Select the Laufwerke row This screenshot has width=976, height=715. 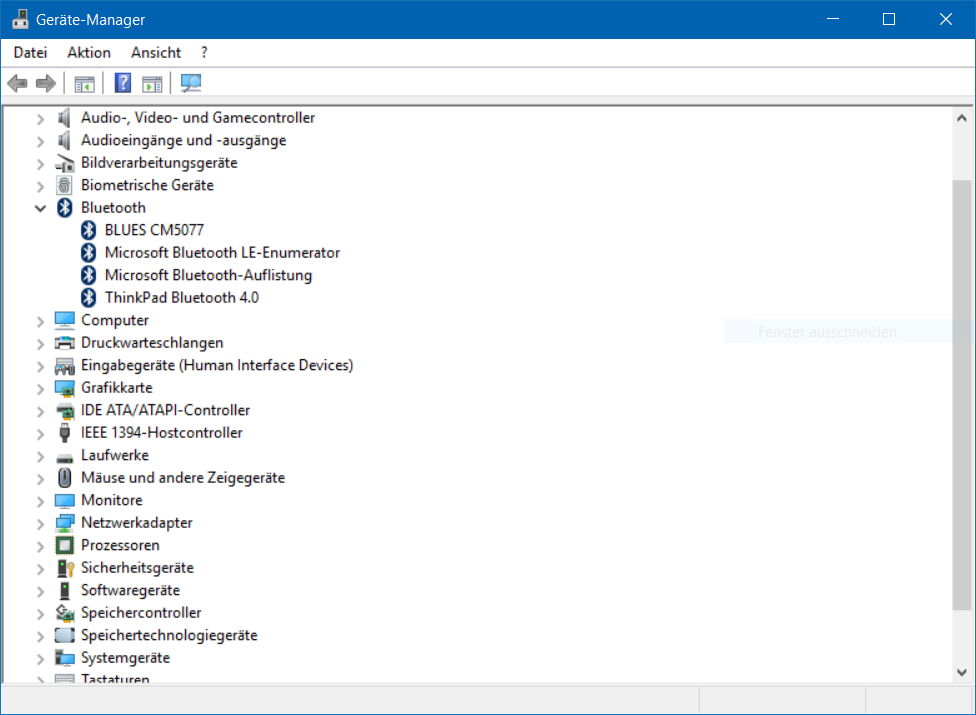point(115,455)
